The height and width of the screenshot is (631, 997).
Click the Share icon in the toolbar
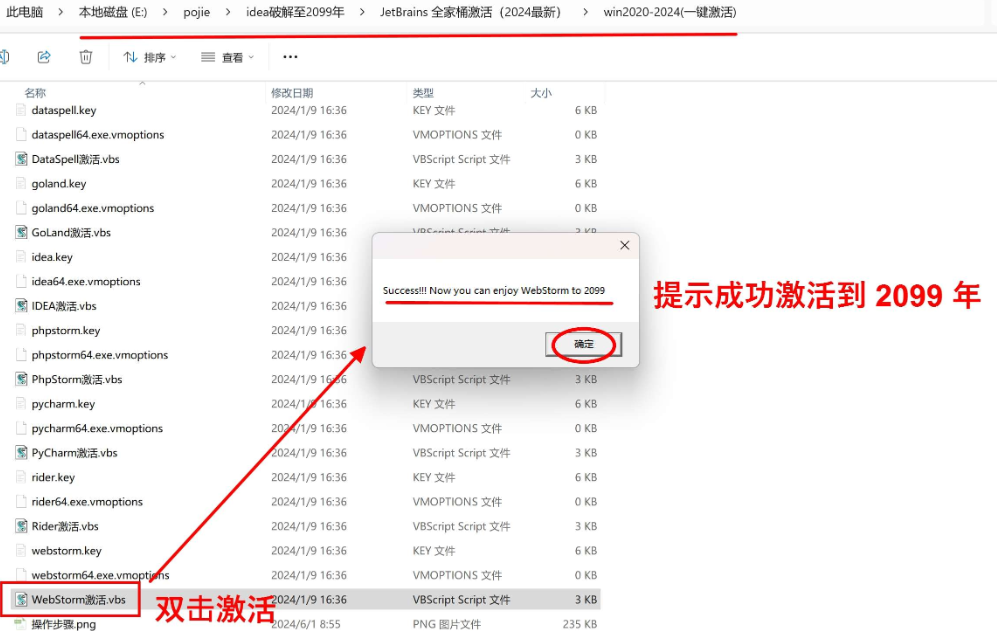click(44, 57)
